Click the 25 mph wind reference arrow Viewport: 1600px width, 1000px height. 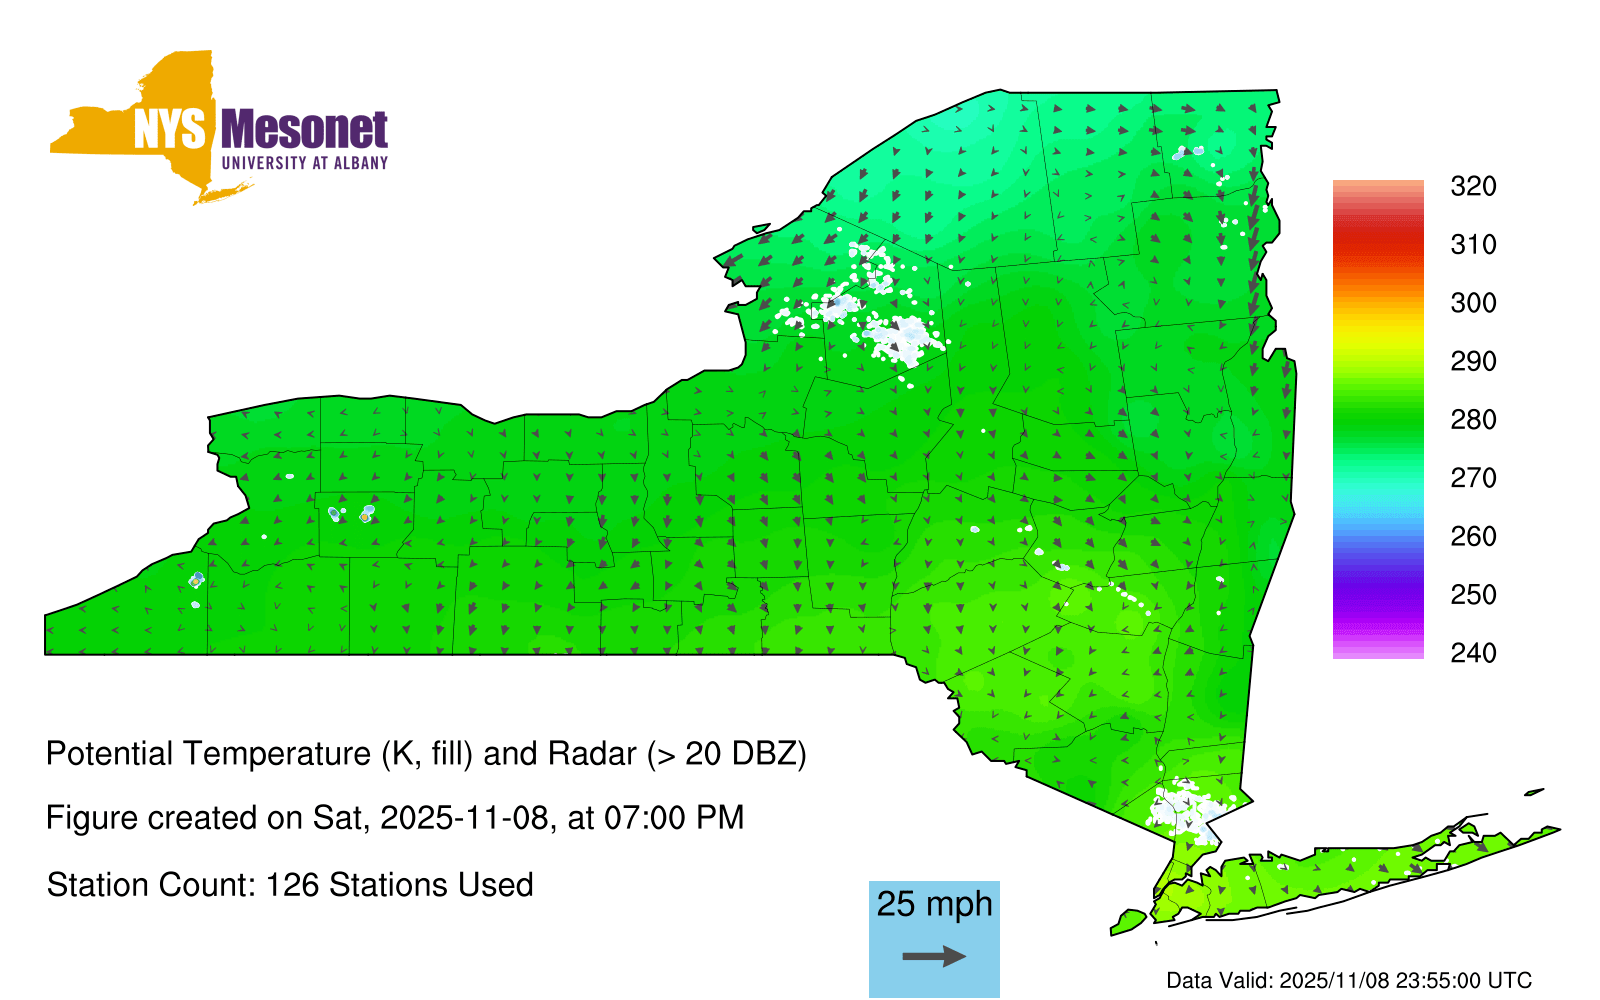[x=934, y=957]
